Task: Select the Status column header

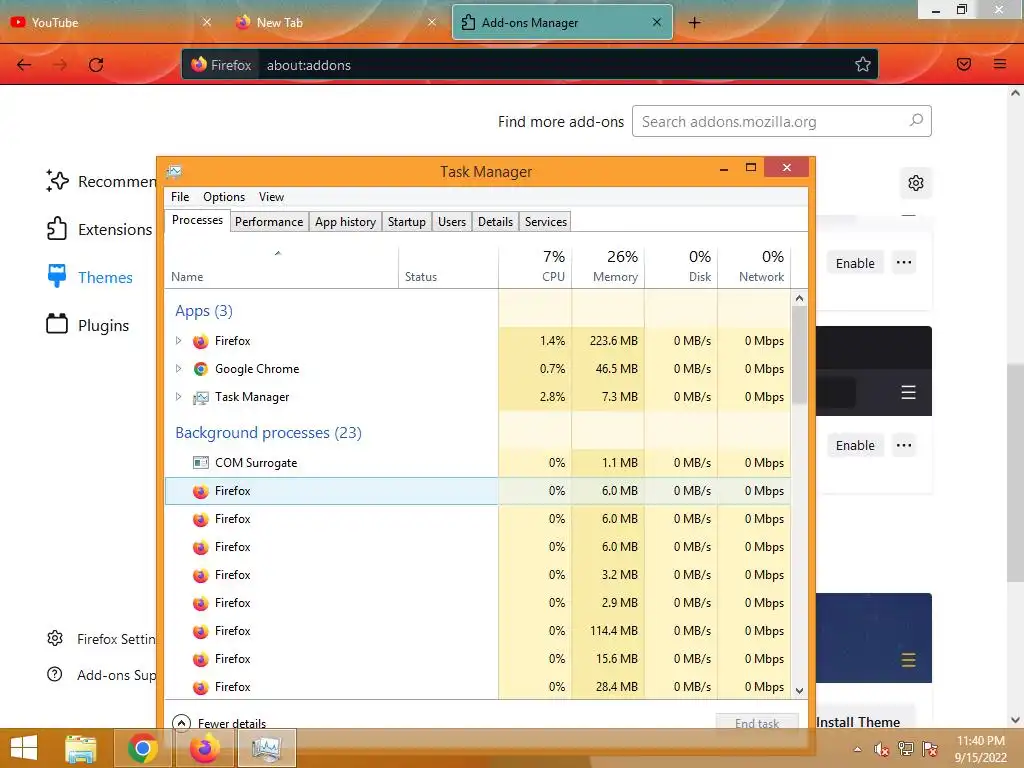Action: point(448,268)
